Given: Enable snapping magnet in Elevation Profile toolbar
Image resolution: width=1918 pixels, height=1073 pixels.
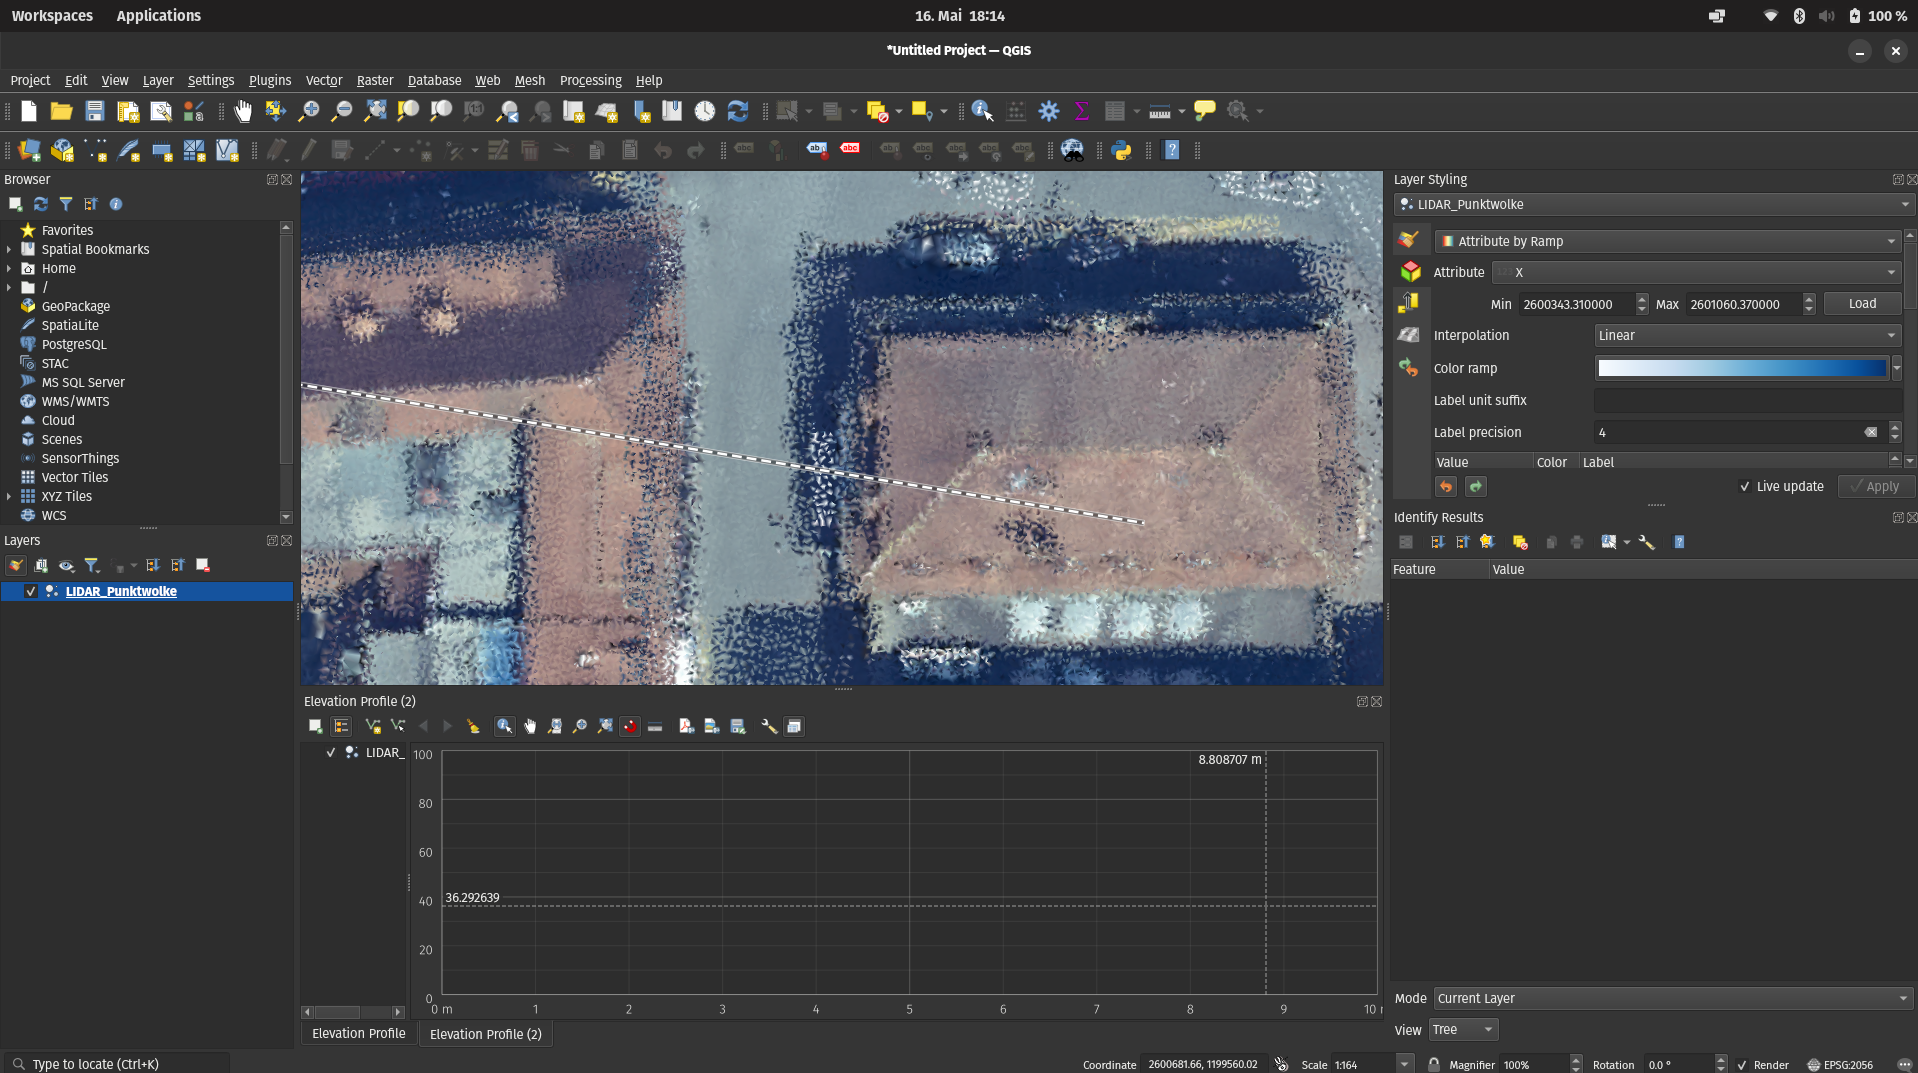Looking at the screenshot, I should tap(630, 727).
